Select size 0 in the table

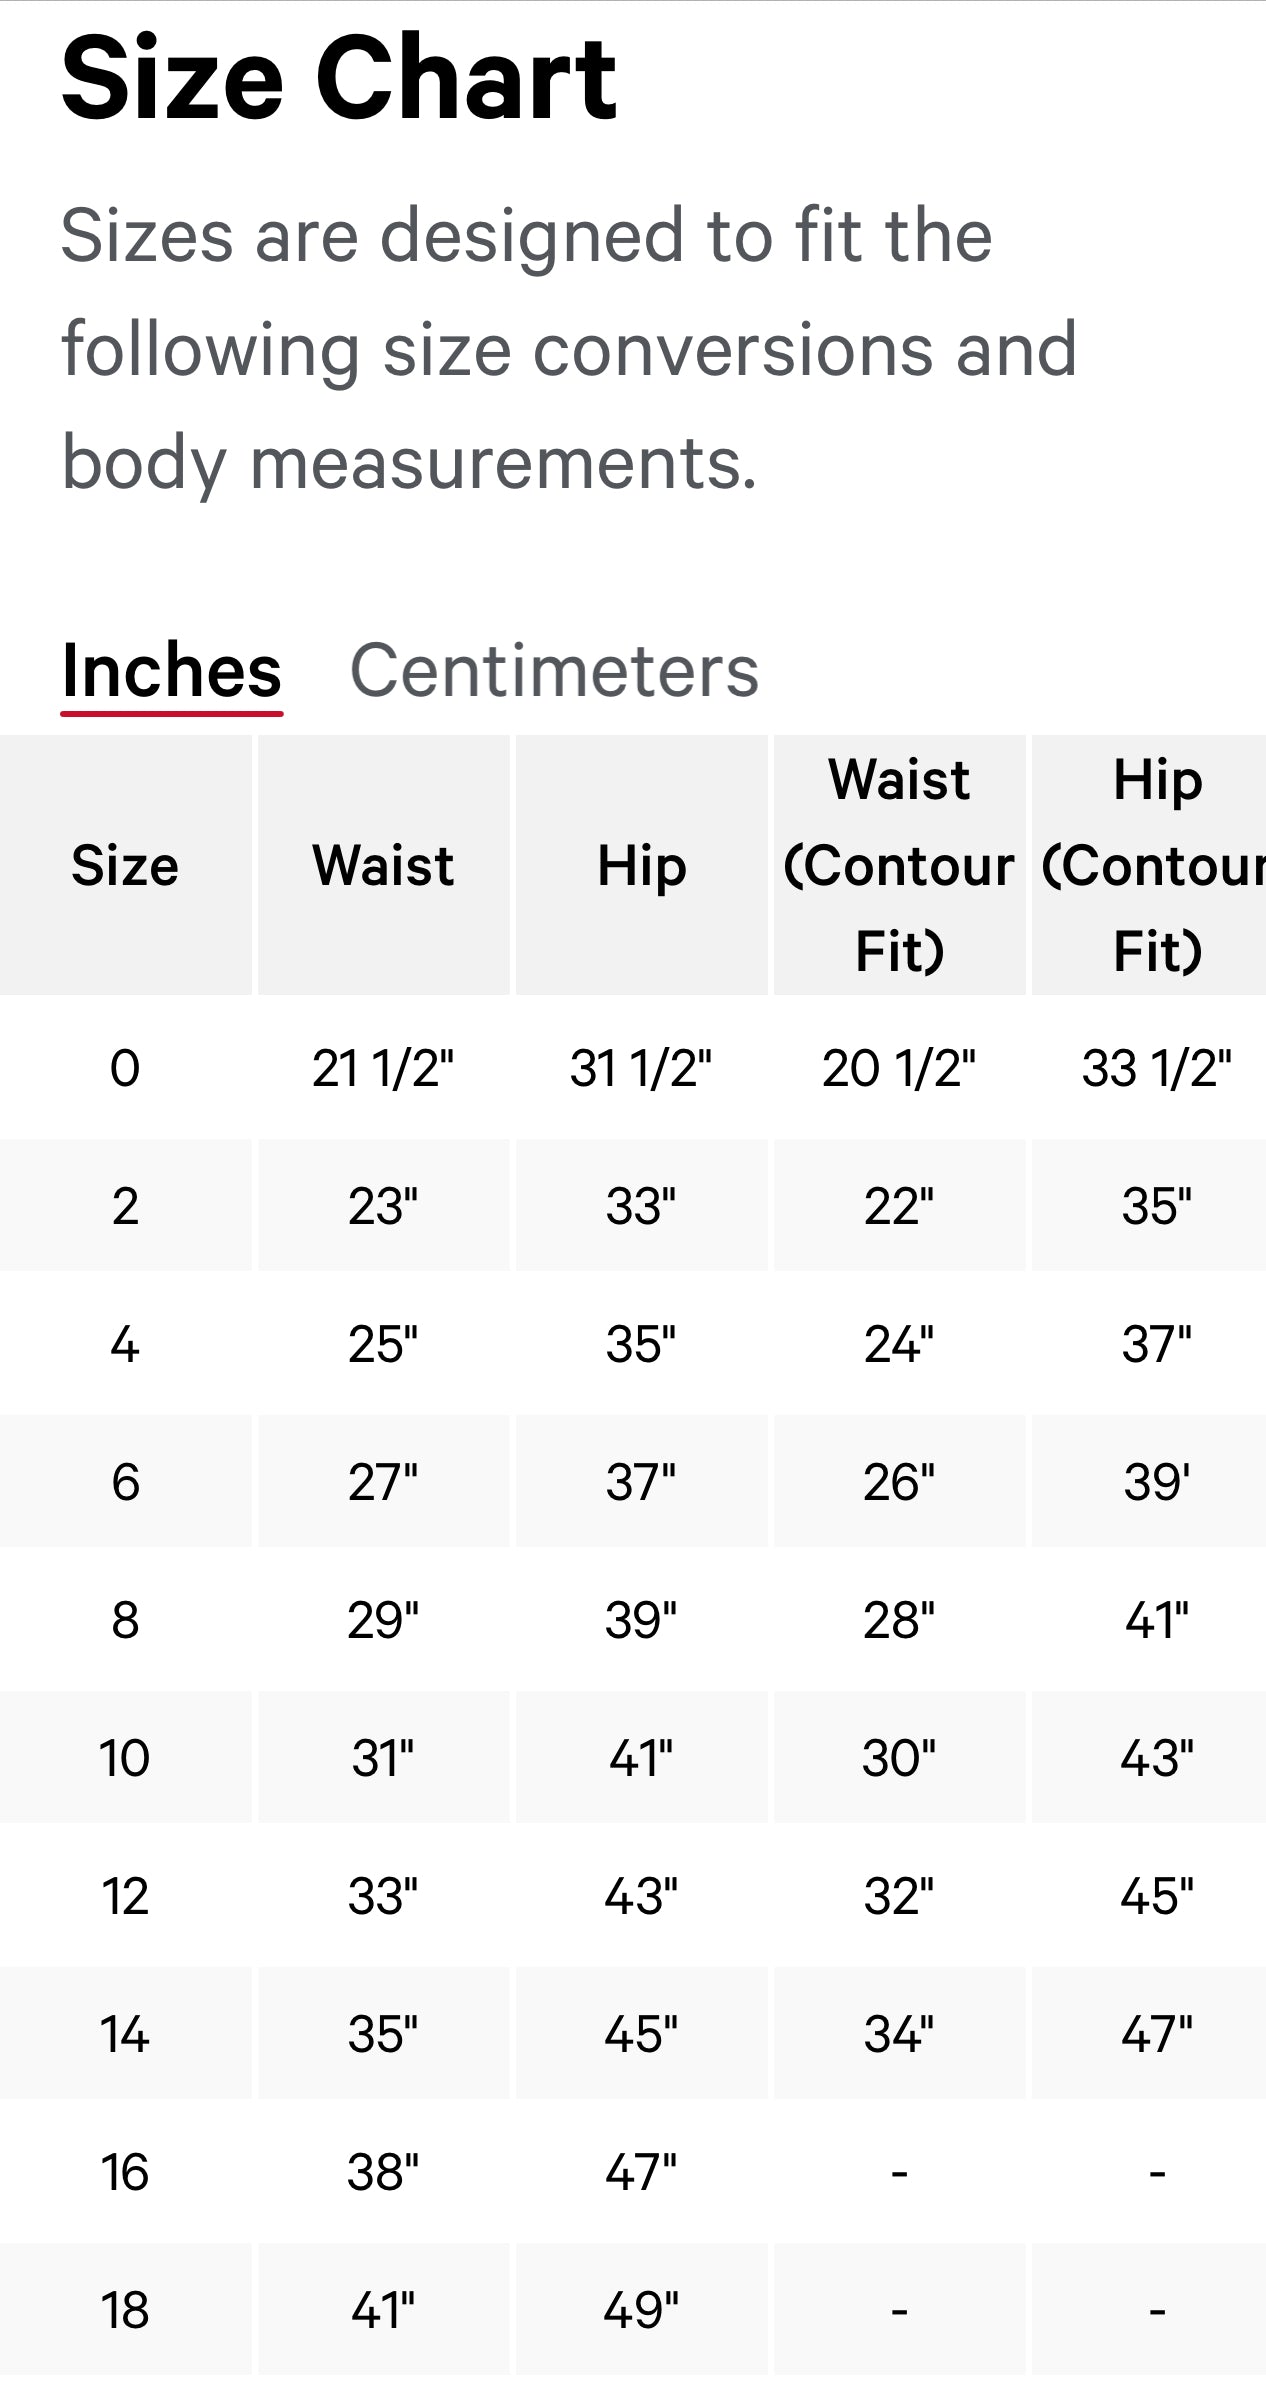click(x=124, y=1068)
